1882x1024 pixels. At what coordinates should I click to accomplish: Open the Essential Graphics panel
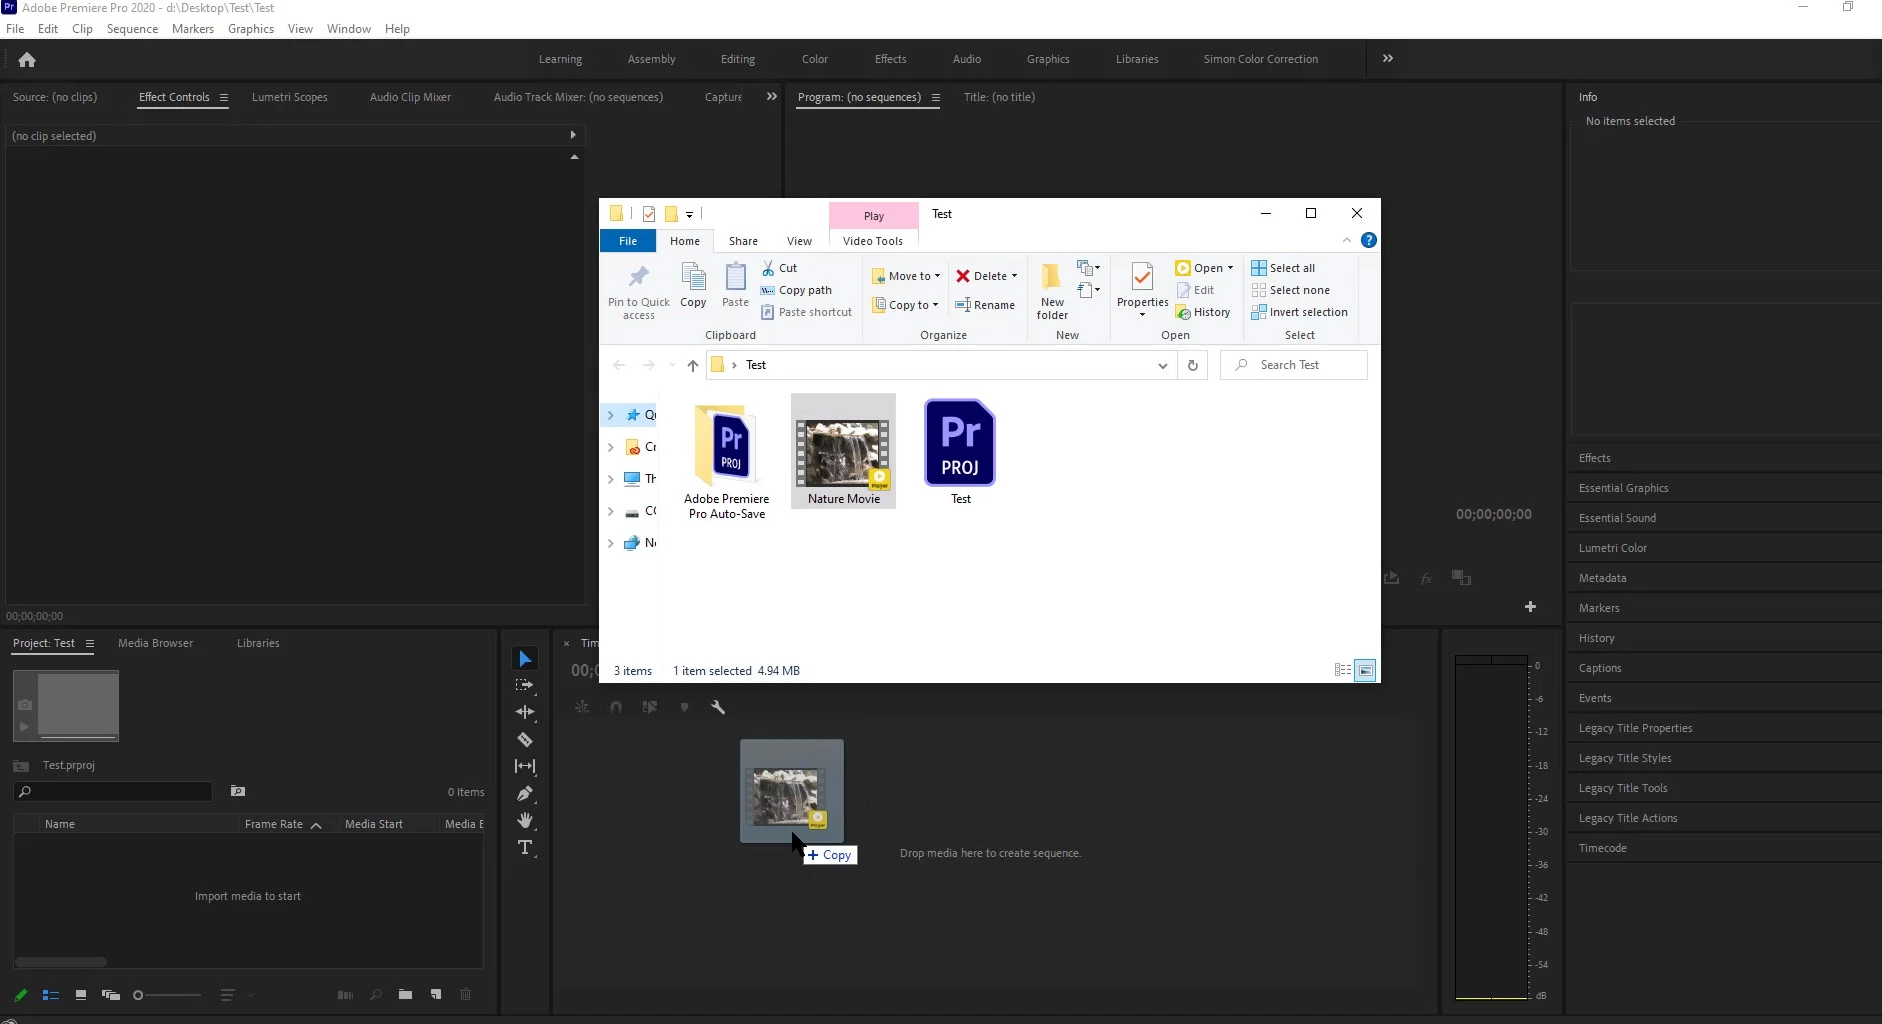[1623, 488]
